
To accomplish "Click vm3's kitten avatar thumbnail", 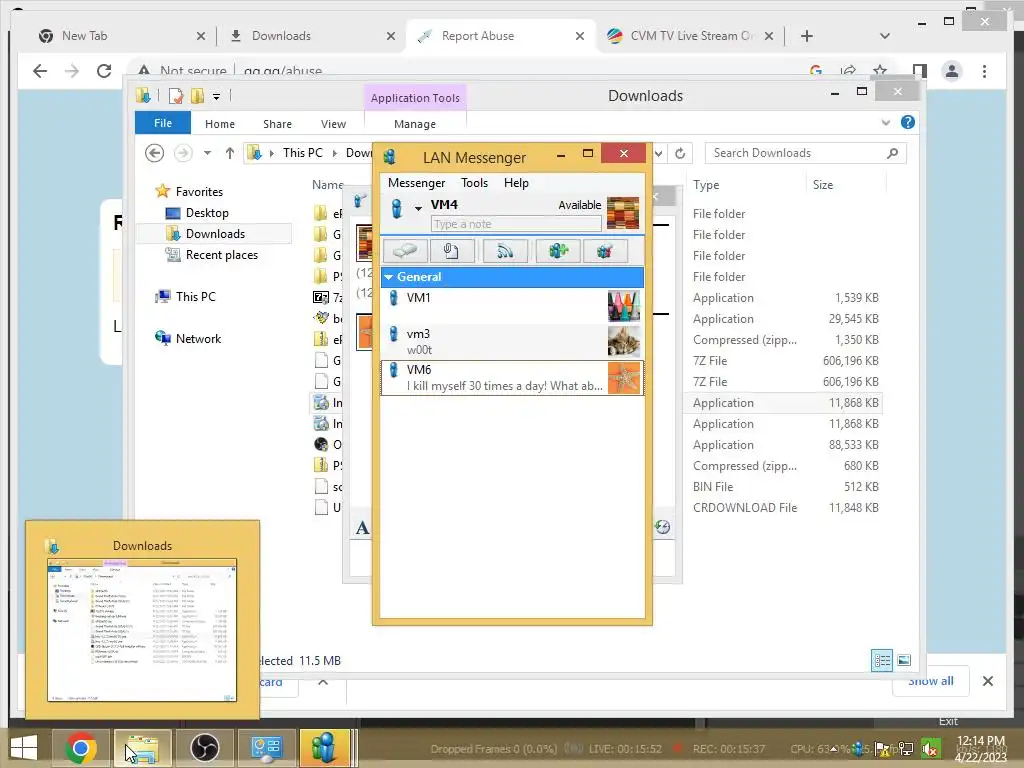I will click(624, 342).
